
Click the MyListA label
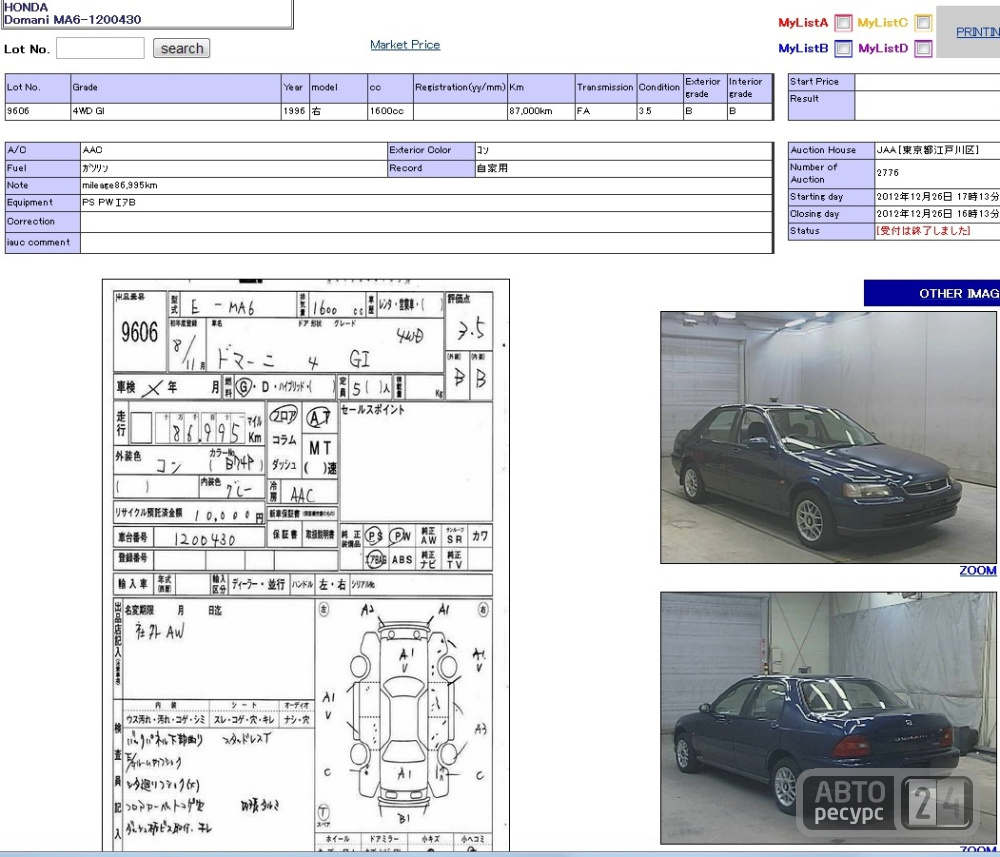pos(803,23)
